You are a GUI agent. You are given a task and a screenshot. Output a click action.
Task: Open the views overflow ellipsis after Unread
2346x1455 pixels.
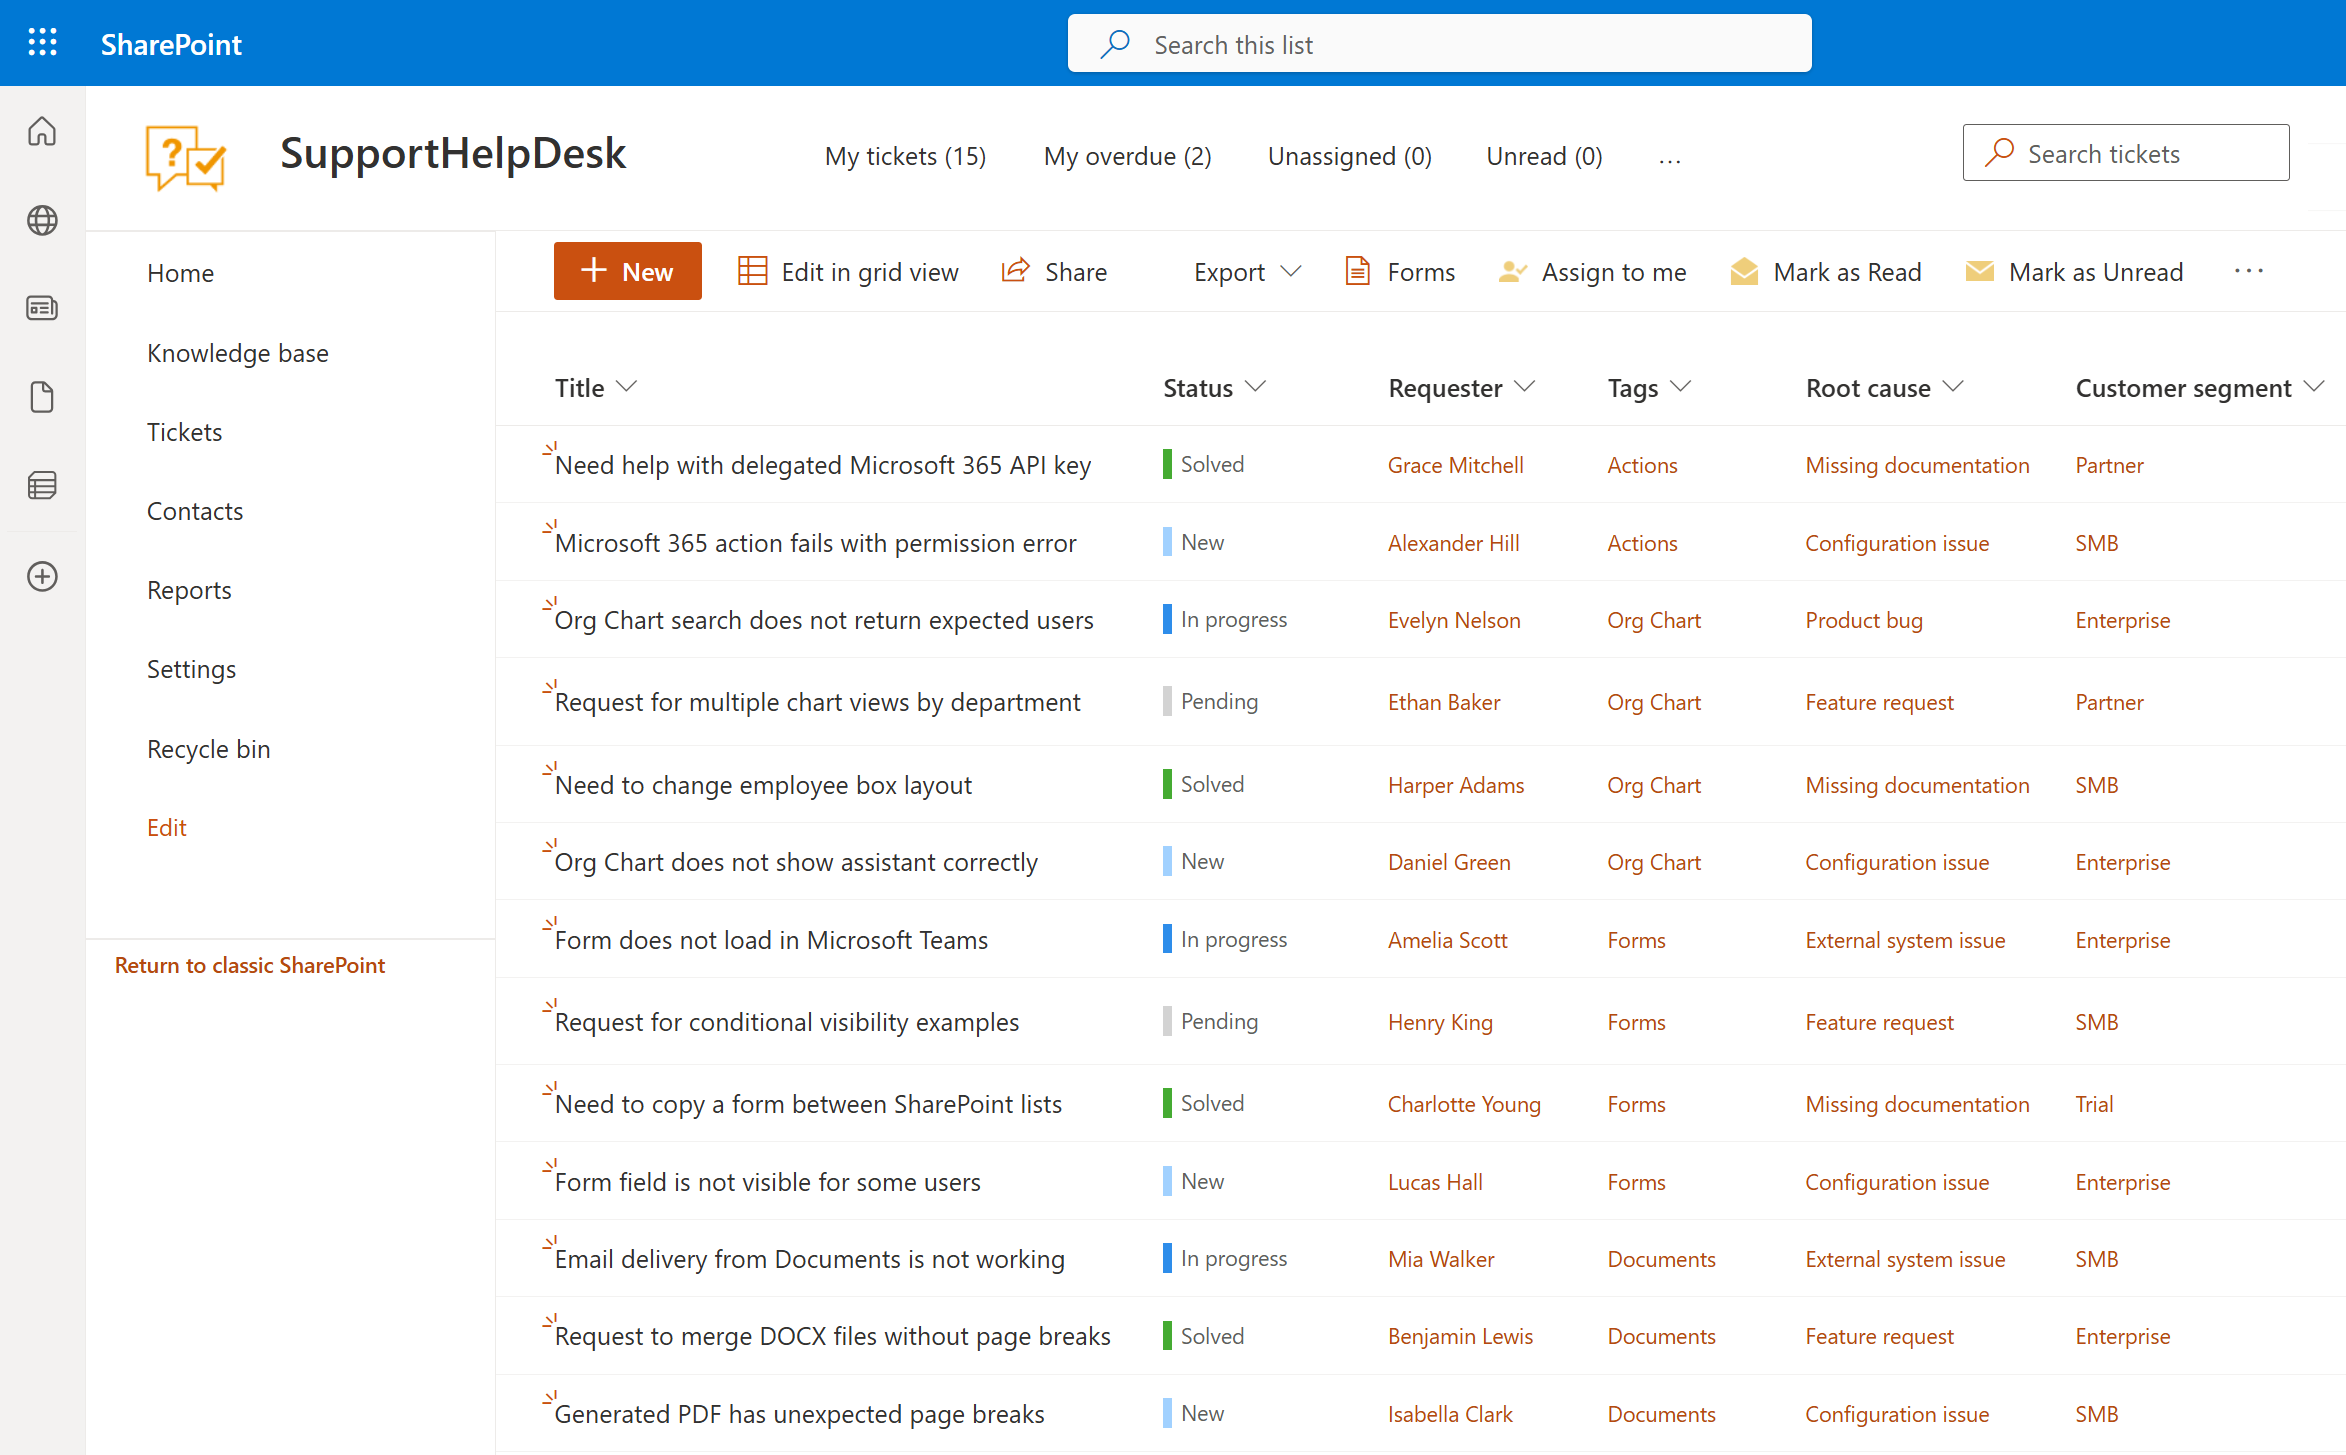coord(1670,160)
